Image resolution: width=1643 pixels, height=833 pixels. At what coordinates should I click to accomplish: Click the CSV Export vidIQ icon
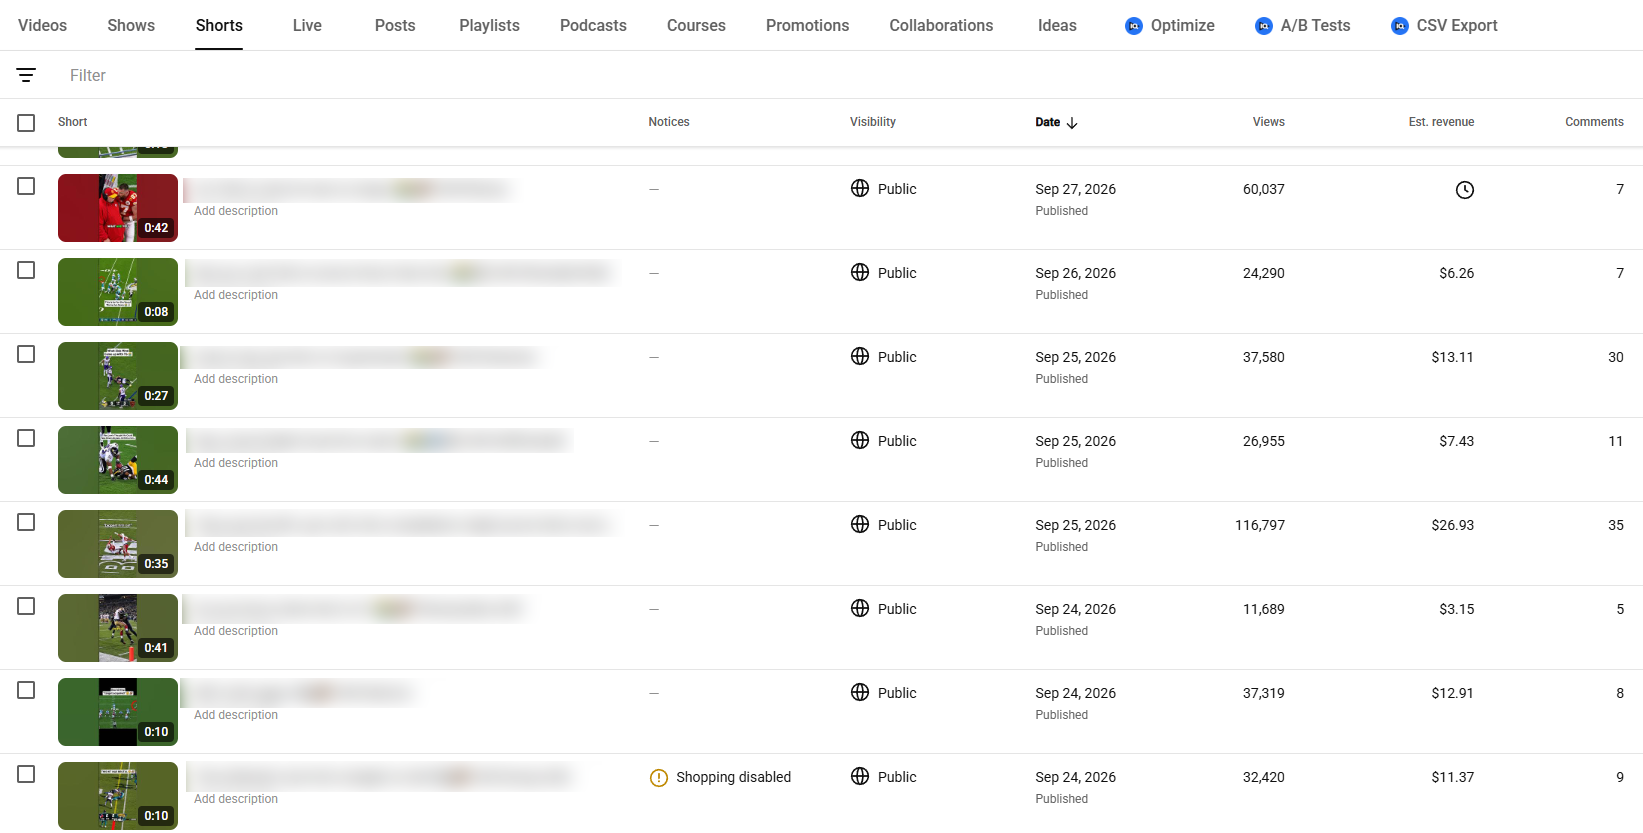point(1400,26)
